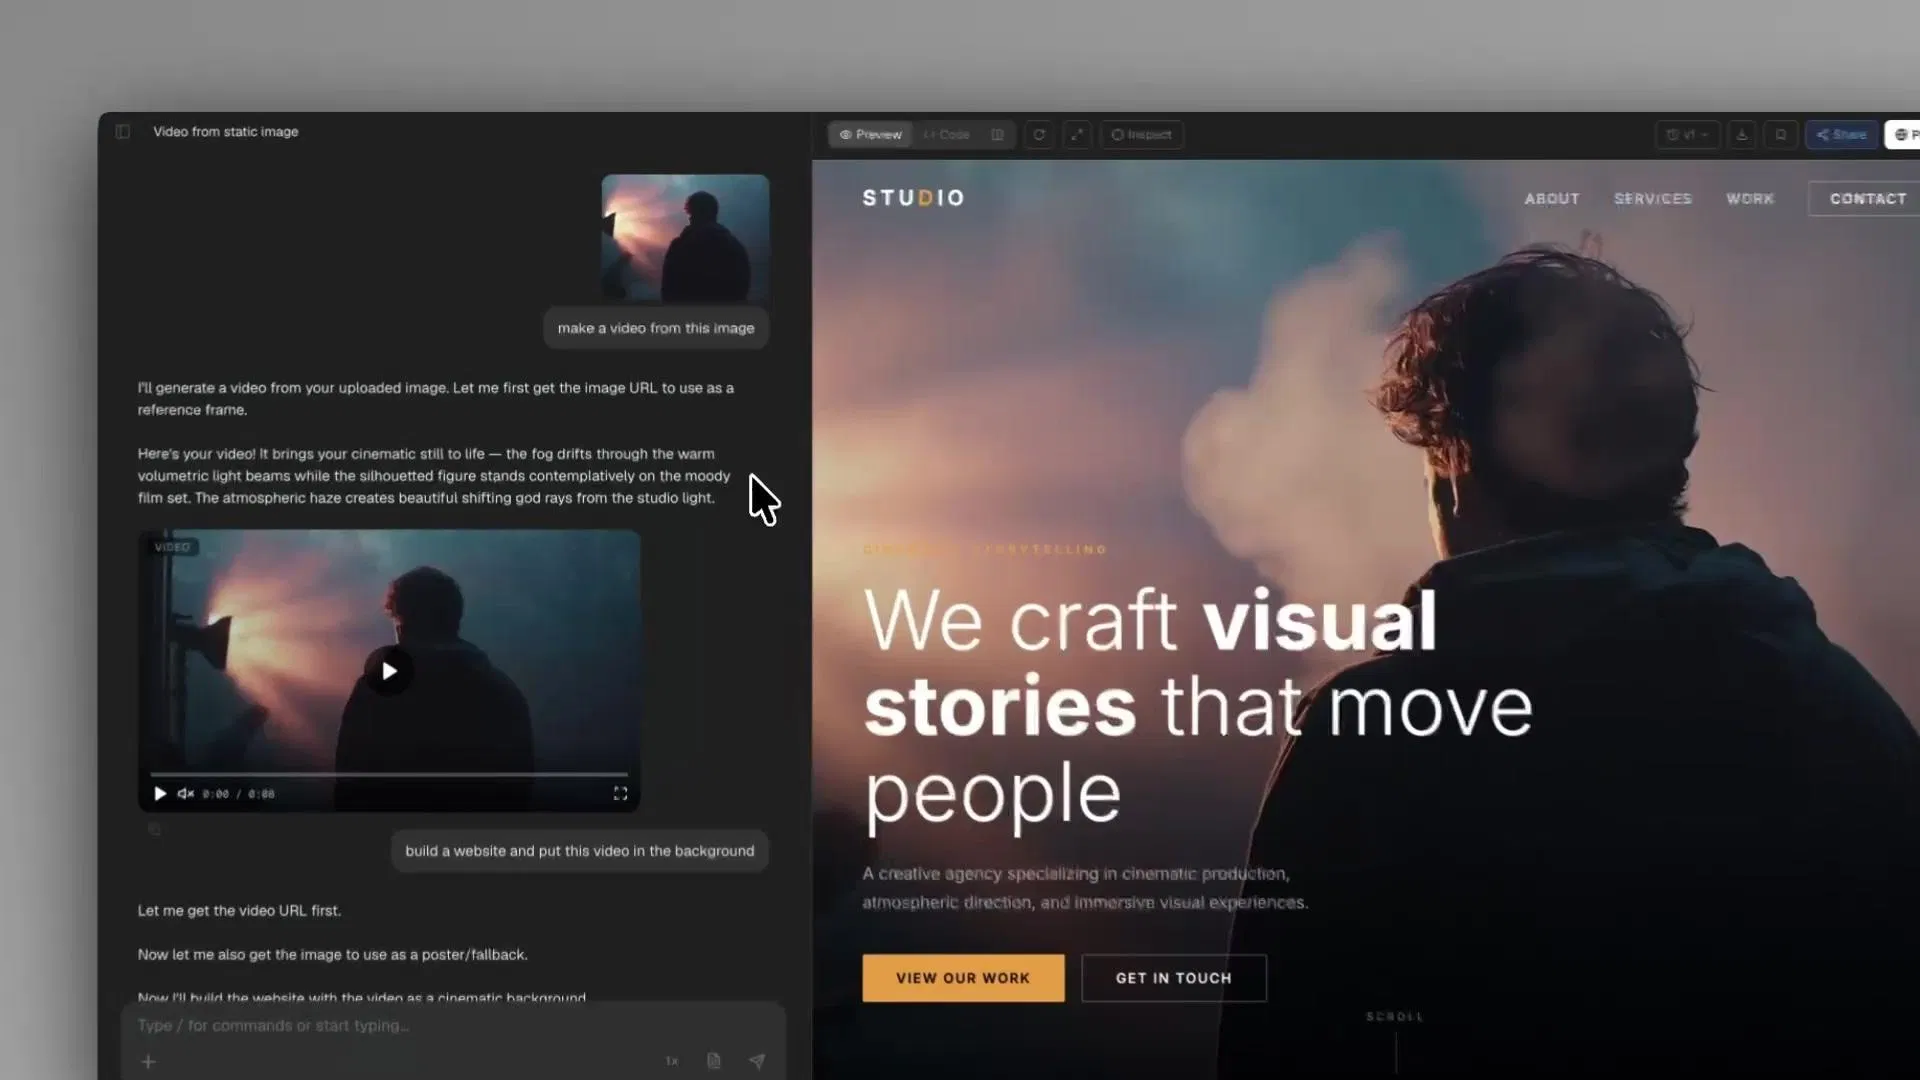1920x1080 pixels.
Task: Click the 'Now let me also get the image' line
Action: point(333,955)
